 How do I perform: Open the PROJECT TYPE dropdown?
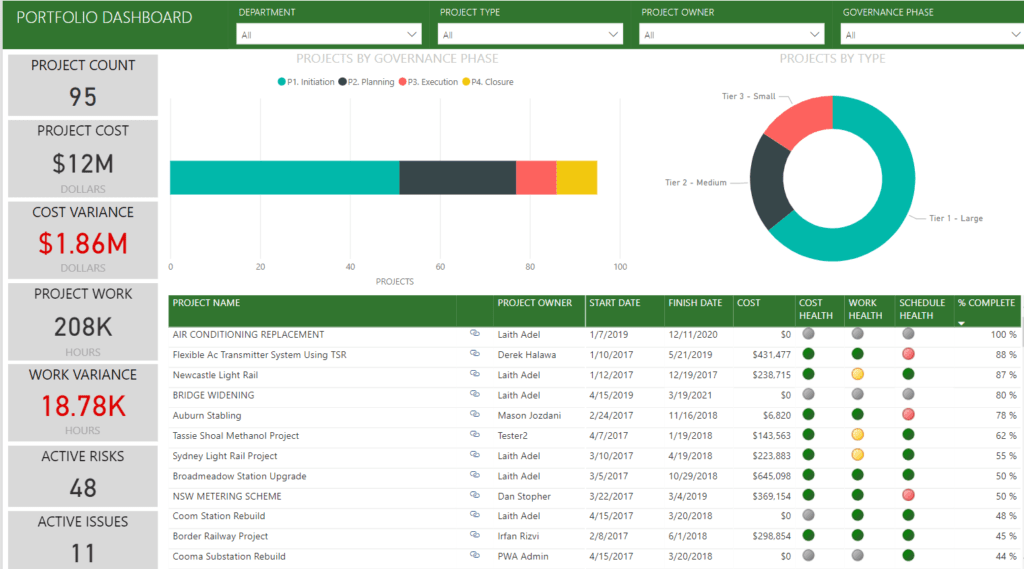tap(530, 35)
